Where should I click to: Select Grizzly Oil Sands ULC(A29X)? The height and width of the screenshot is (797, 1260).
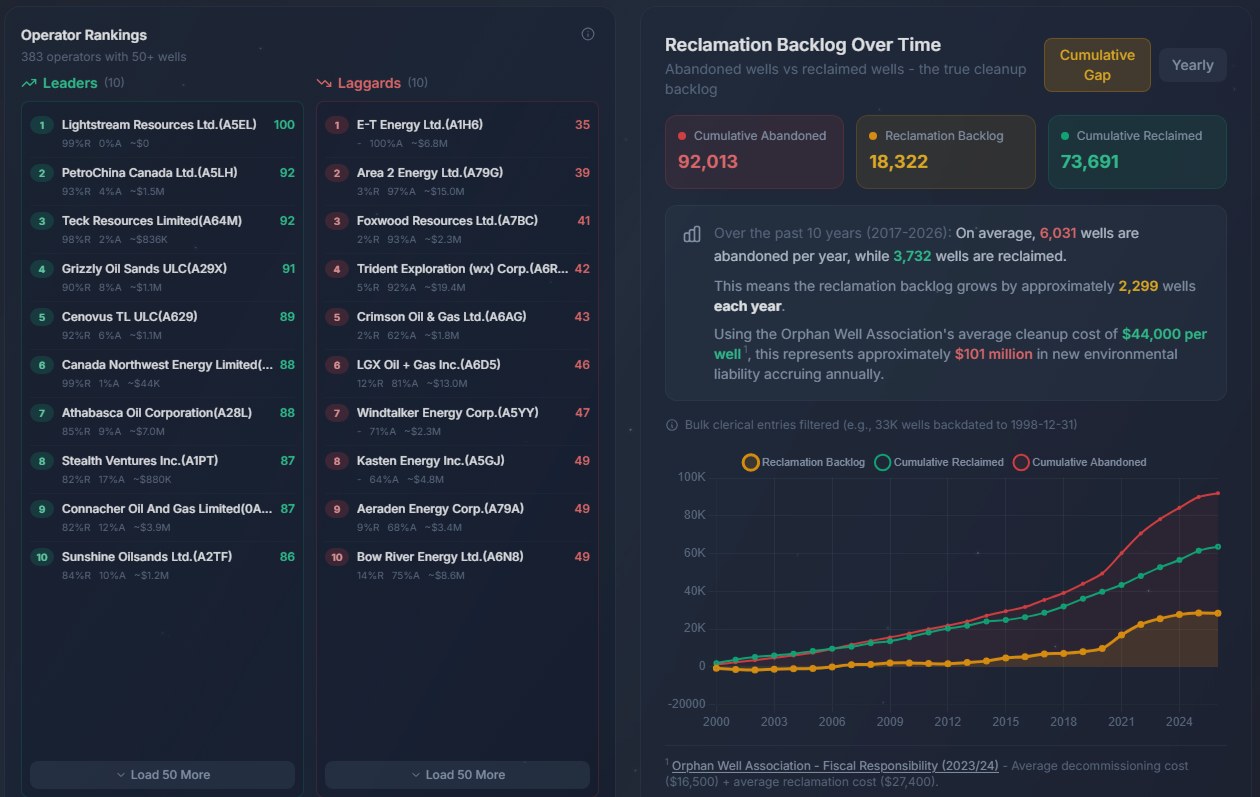[x=162, y=277]
